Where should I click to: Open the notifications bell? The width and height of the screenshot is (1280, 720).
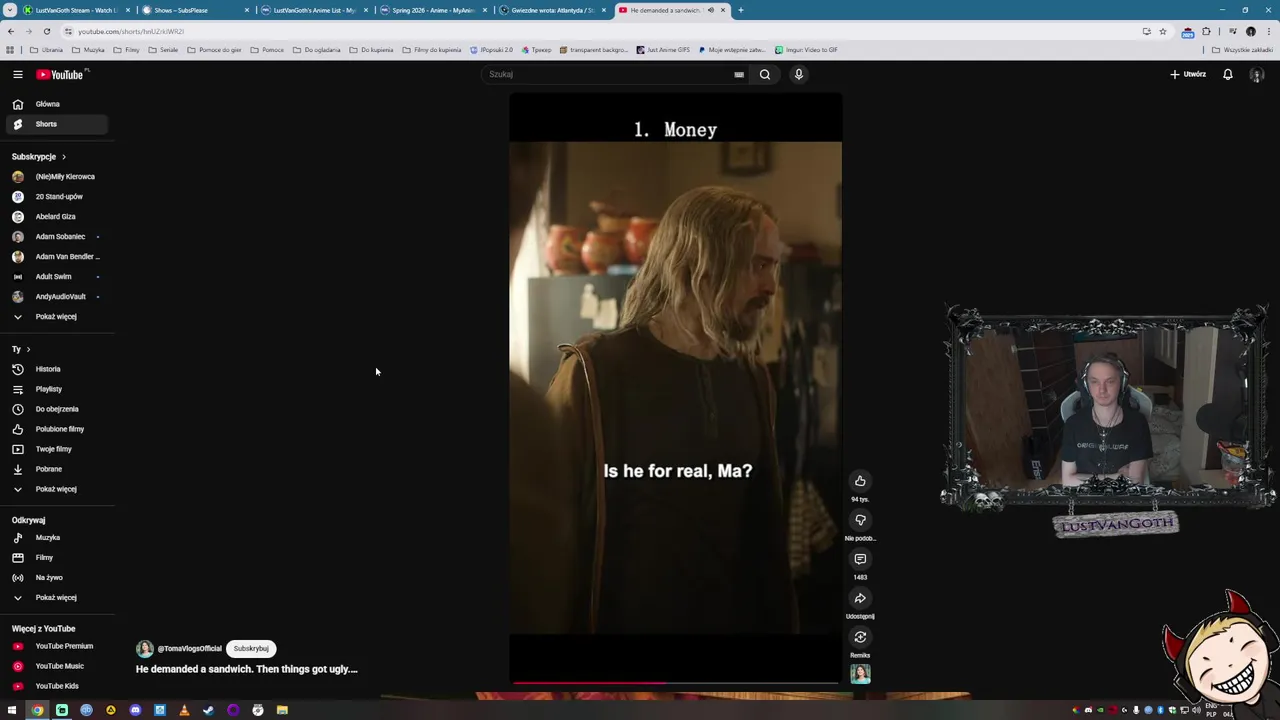[x=1228, y=74]
